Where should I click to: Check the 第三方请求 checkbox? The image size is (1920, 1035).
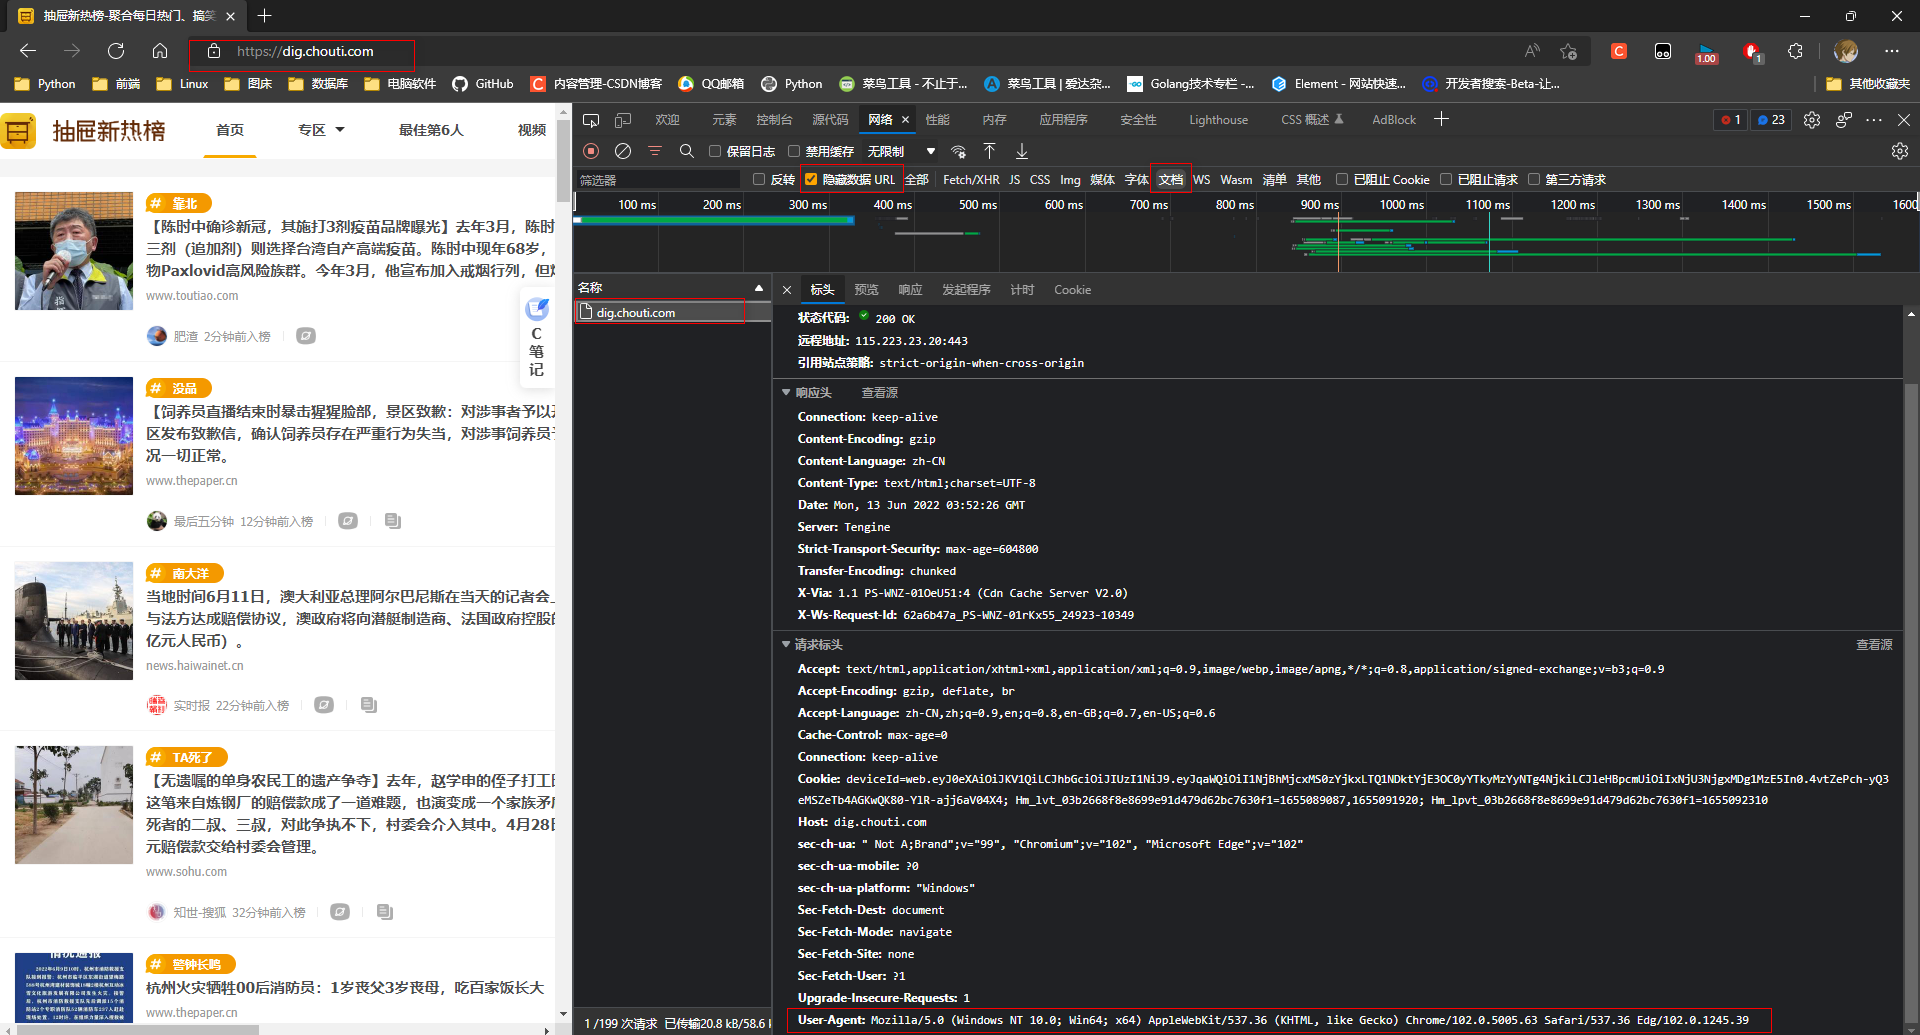pyautogui.click(x=1534, y=179)
